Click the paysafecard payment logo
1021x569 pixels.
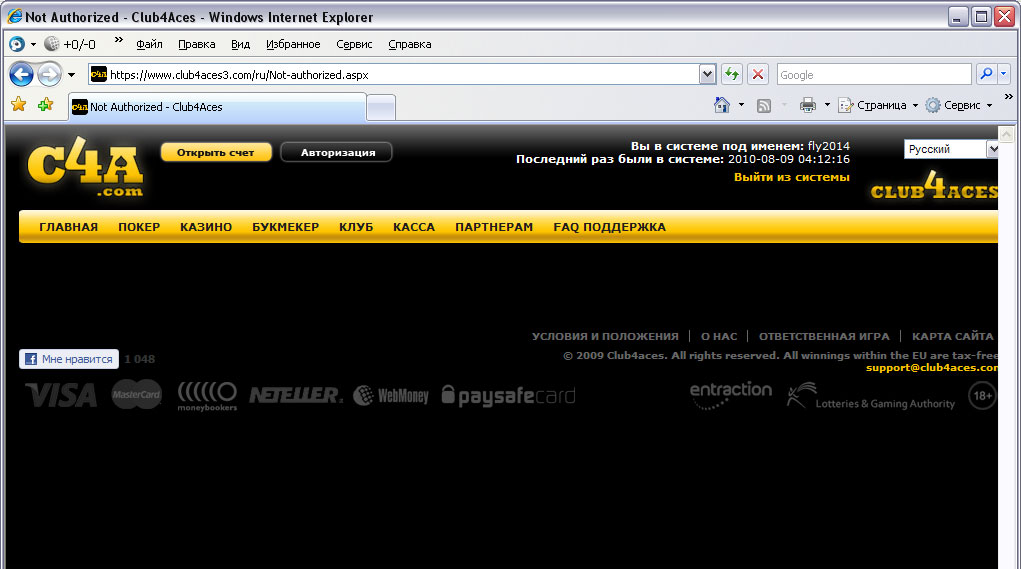(x=509, y=395)
